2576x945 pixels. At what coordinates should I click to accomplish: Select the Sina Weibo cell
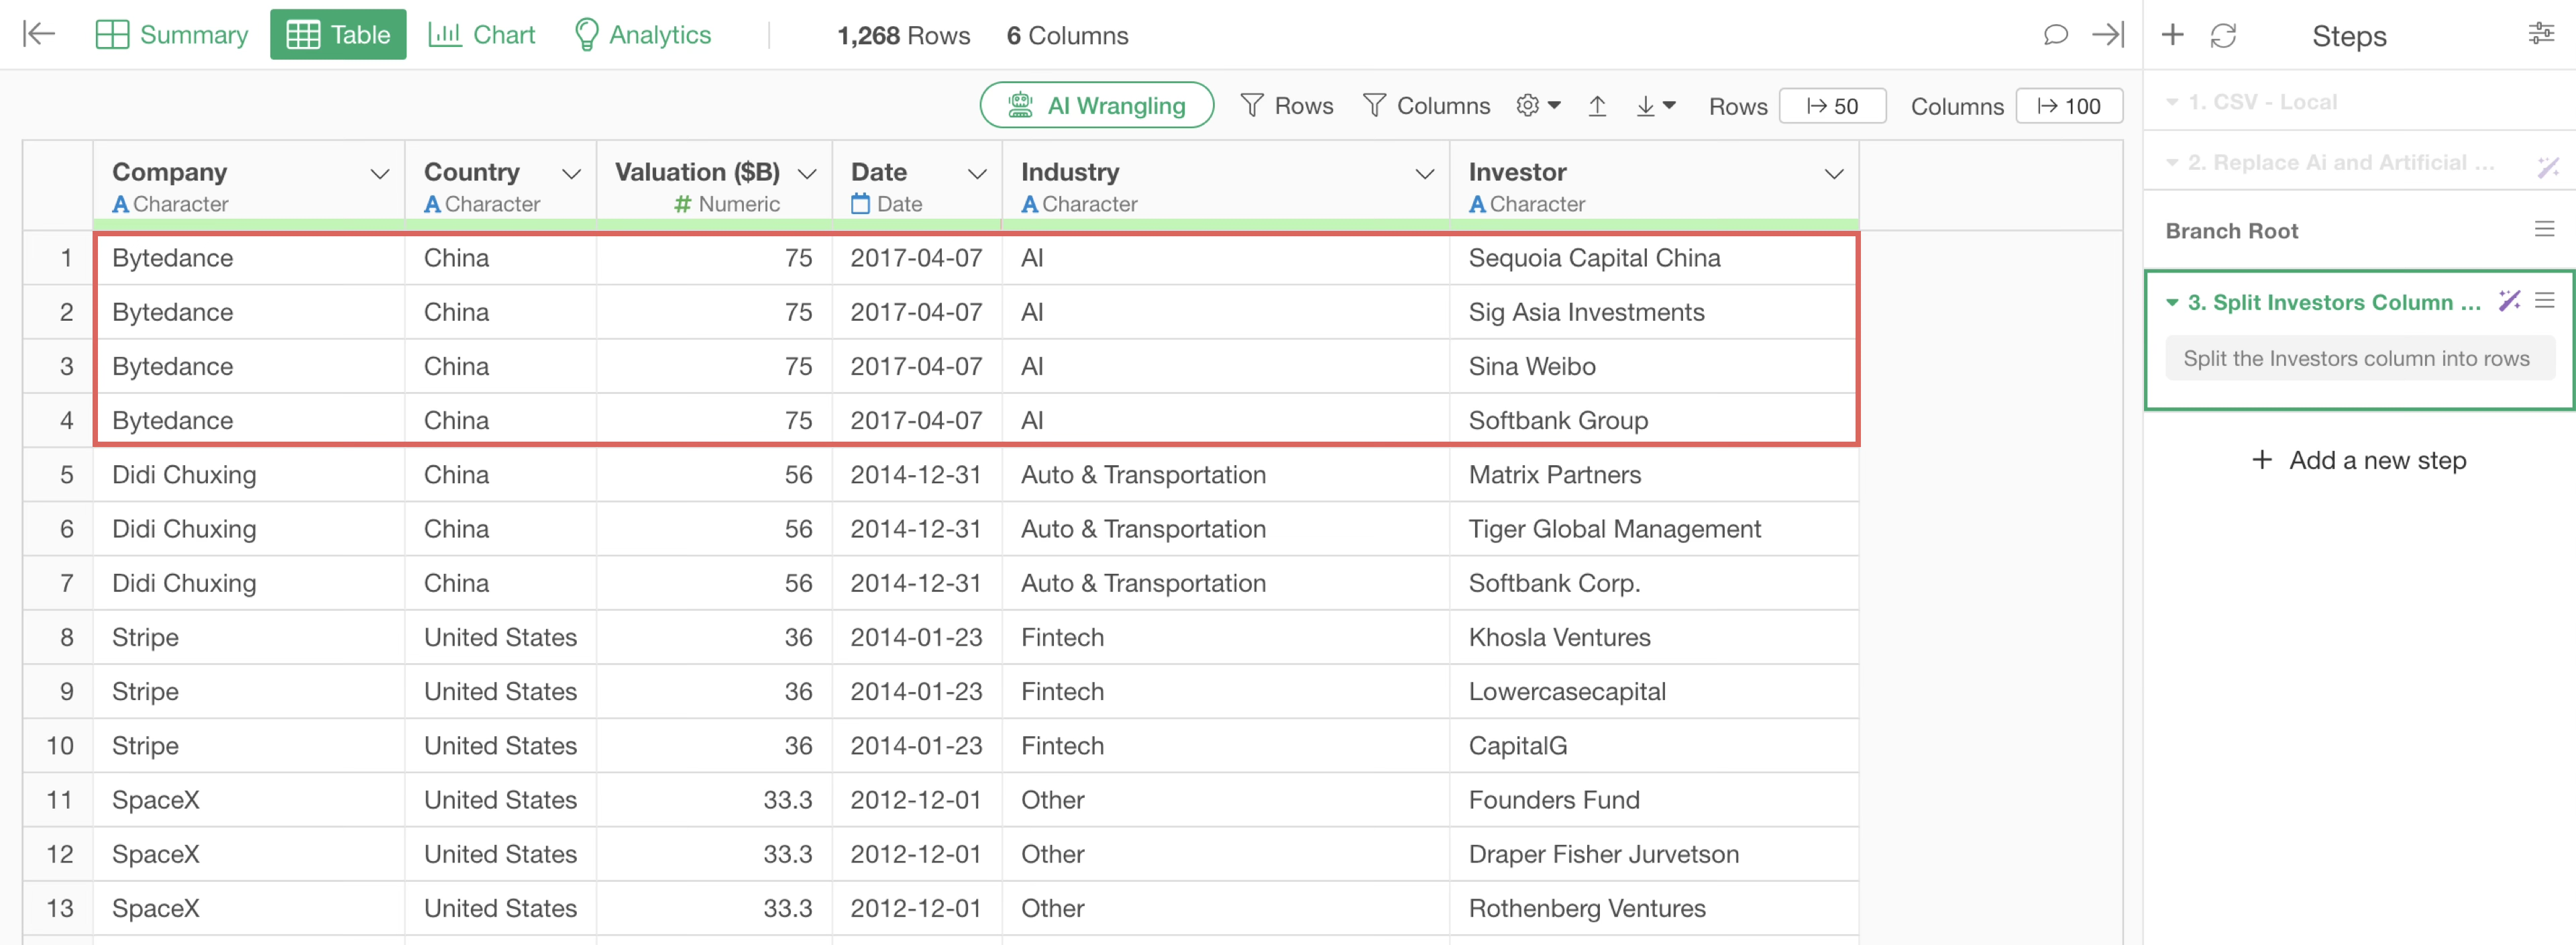point(1654,366)
